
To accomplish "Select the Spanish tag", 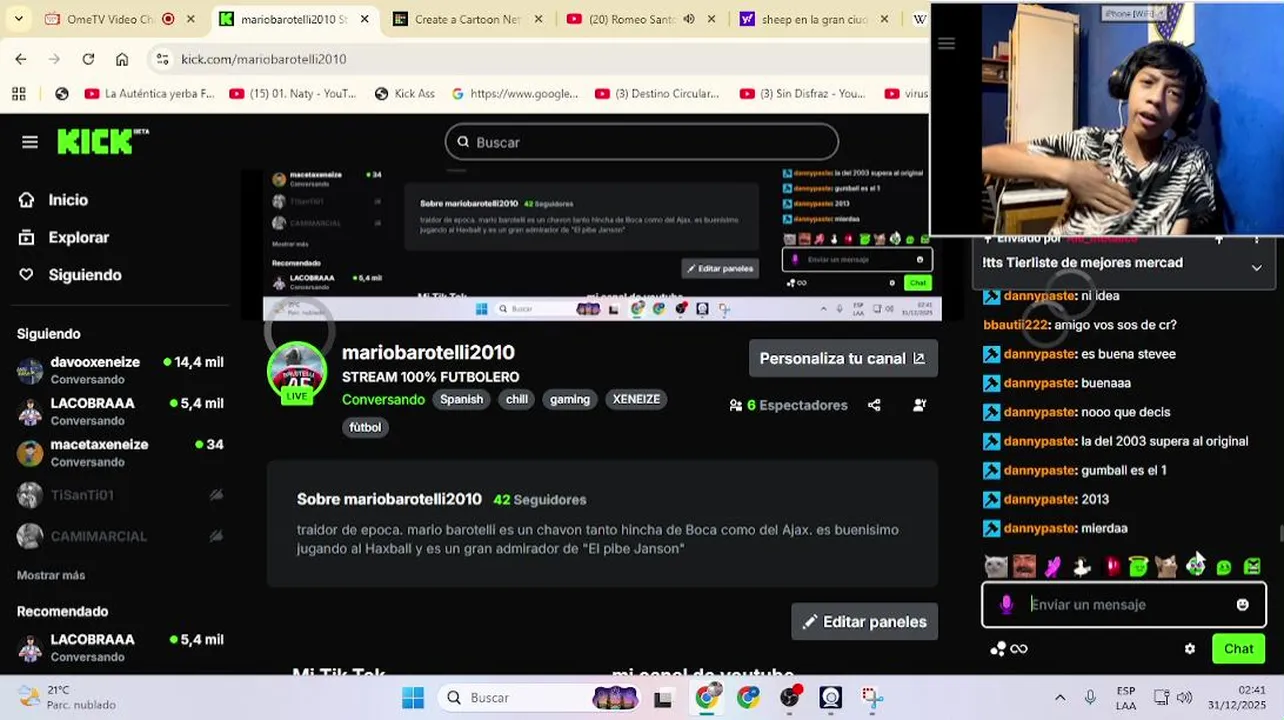I will point(462,399).
